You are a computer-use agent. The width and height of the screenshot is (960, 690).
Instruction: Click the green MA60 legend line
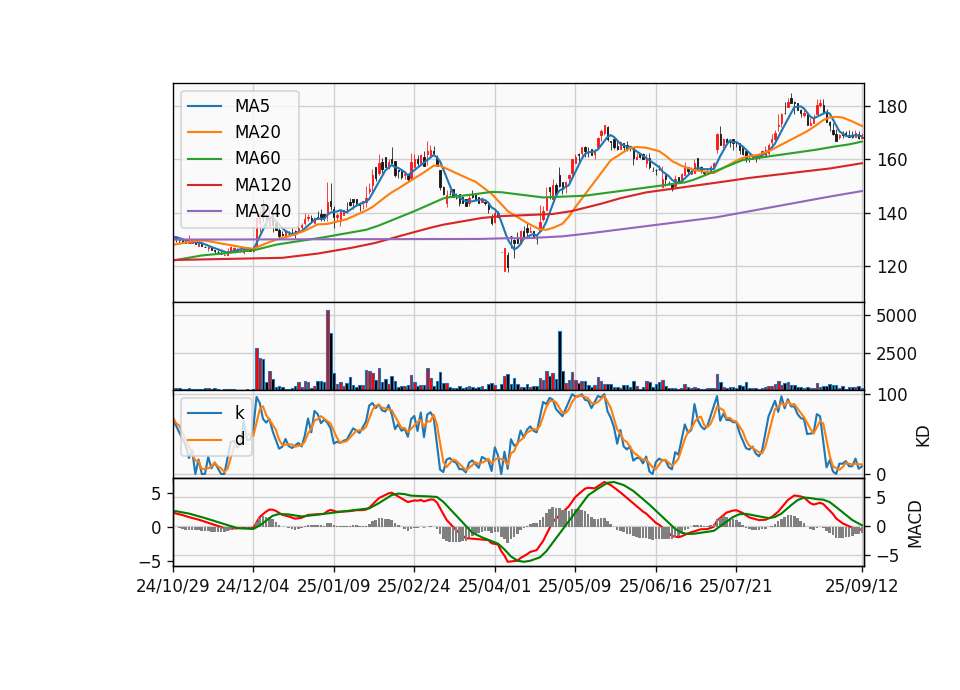tap(204, 159)
